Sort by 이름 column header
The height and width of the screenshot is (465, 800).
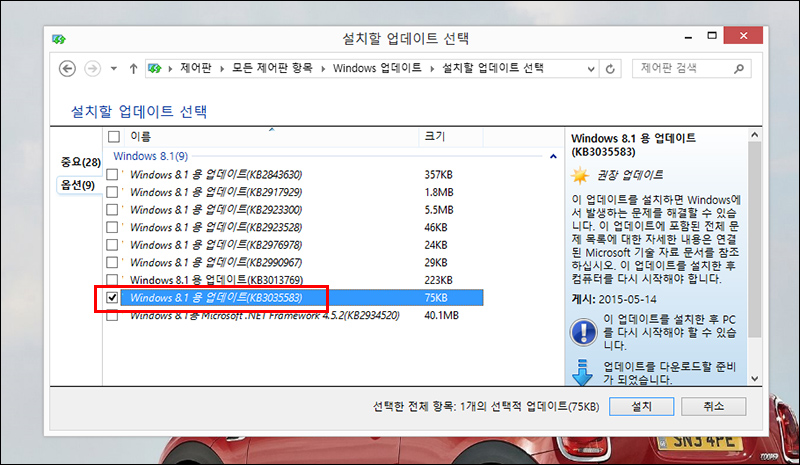[x=140, y=137]
